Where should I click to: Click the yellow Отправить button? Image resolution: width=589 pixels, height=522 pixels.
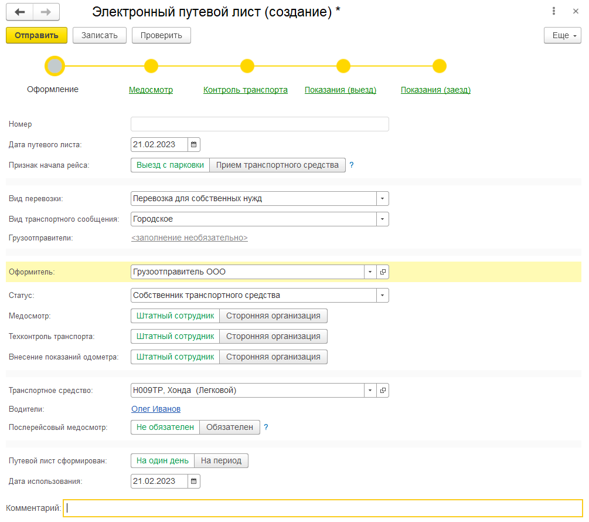click(36, 35)
